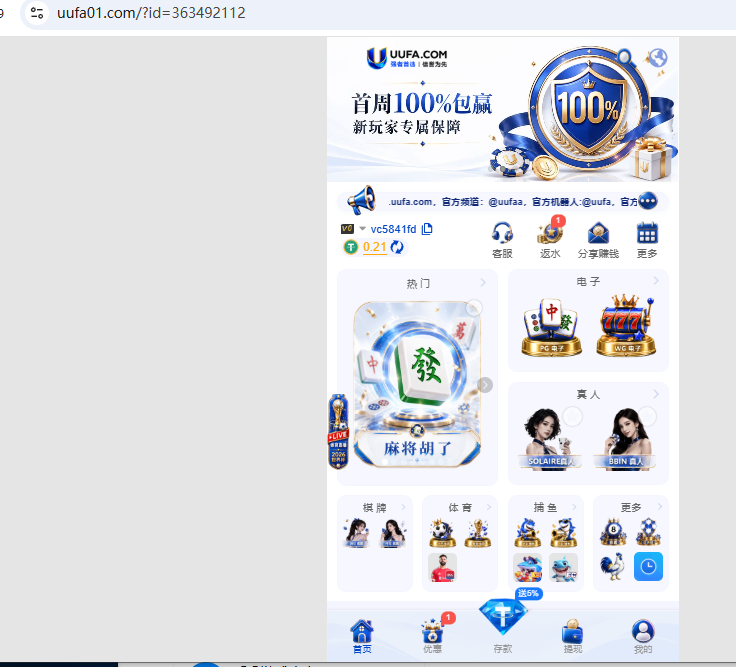This screenshot has height=667, width=736.
Task: Open the golden trophy icon under 体育
Action: click(x=478, y=533)
